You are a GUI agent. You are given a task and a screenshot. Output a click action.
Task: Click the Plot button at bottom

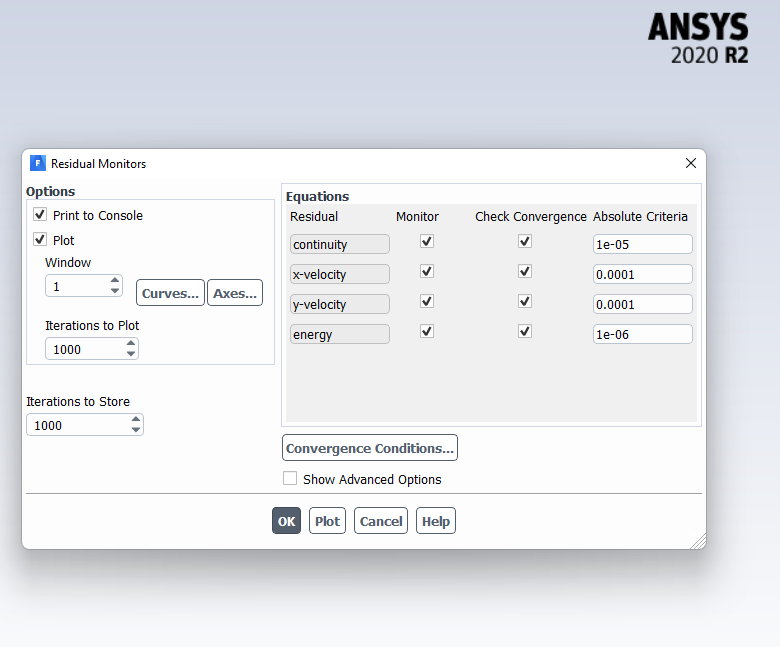[x=327, y=521]
